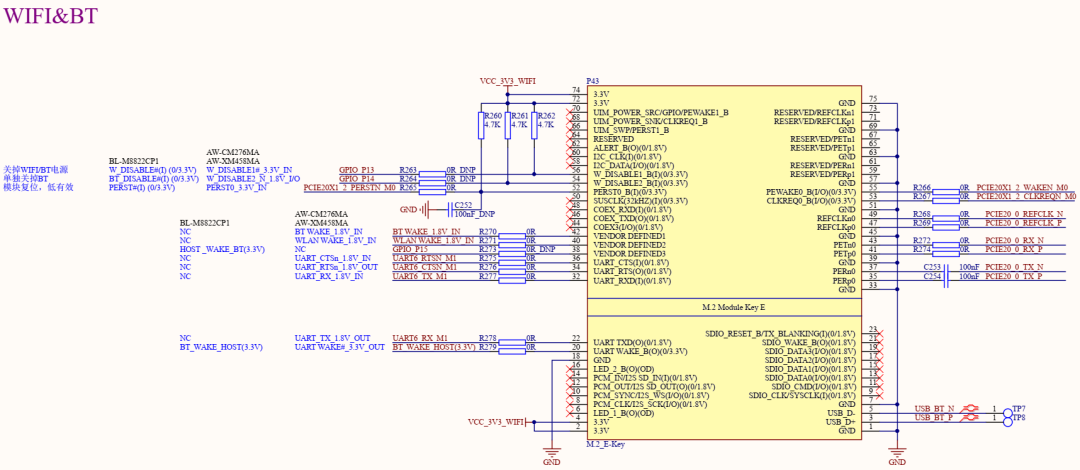Select resistor R275 on UART6_RTSN_M1 net

512,263
